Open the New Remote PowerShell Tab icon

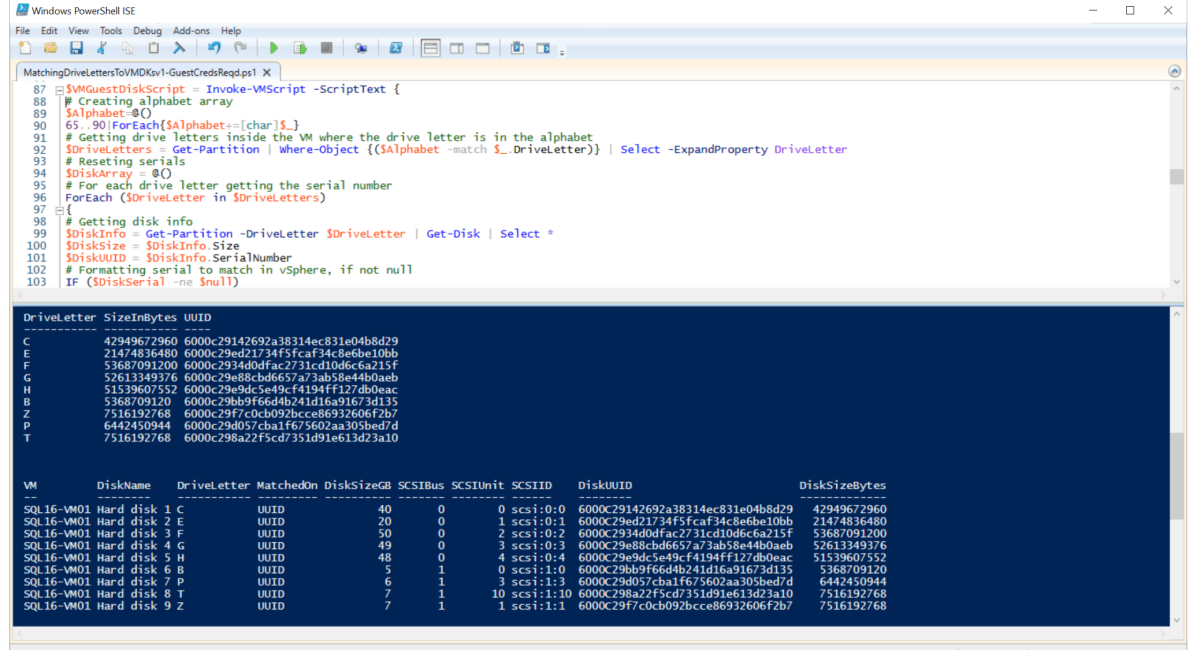(360, 47)
